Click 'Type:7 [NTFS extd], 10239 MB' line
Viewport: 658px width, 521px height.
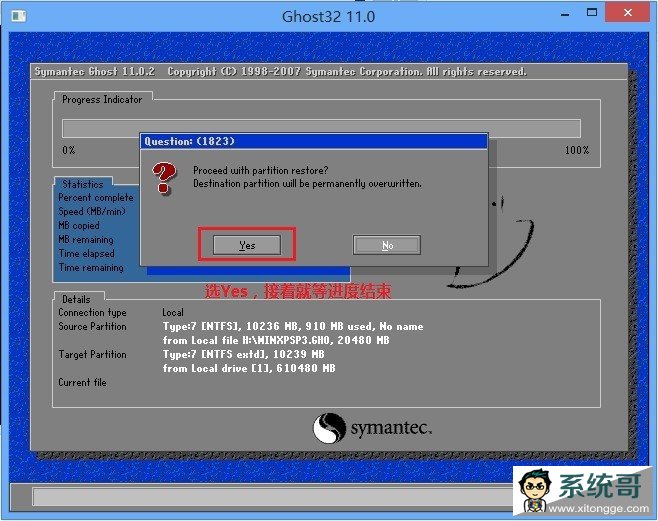[x=243, y=354]
